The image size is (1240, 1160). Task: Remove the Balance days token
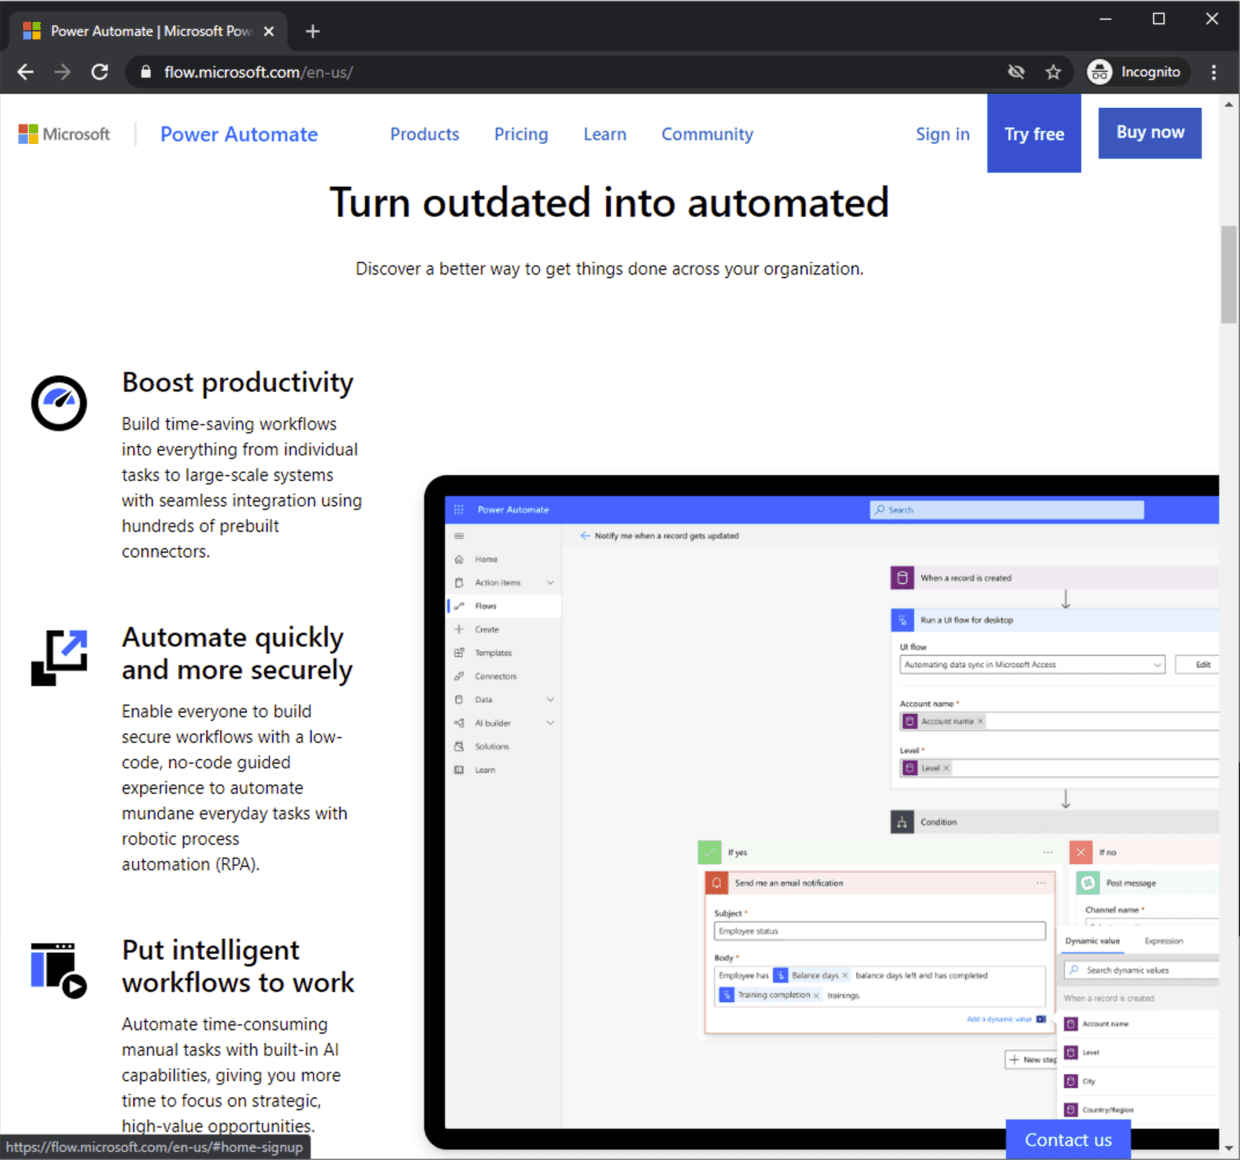845,975
